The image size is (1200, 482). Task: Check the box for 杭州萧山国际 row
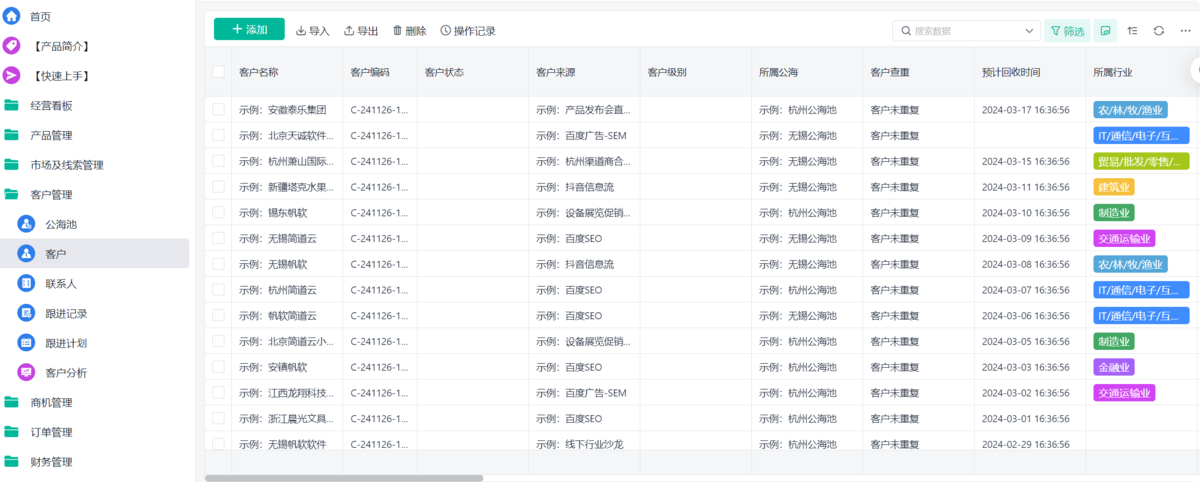point(219,161)
